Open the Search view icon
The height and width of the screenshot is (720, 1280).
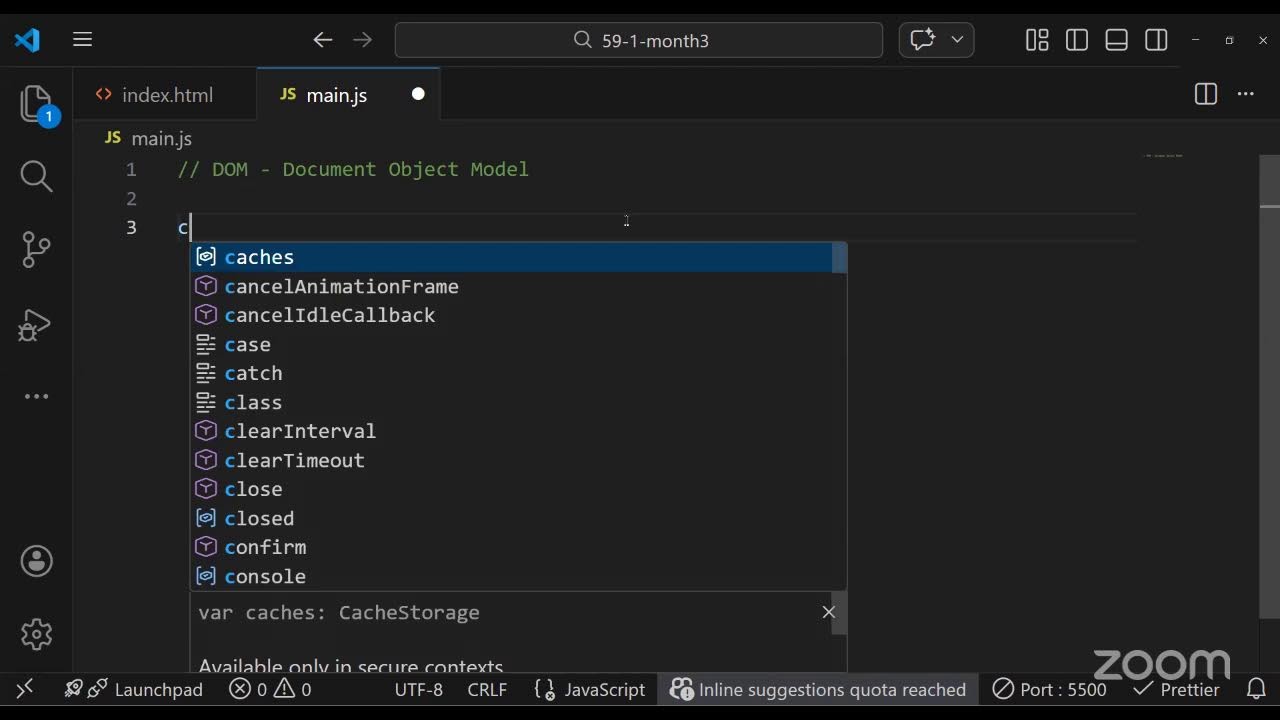point(37,176)
